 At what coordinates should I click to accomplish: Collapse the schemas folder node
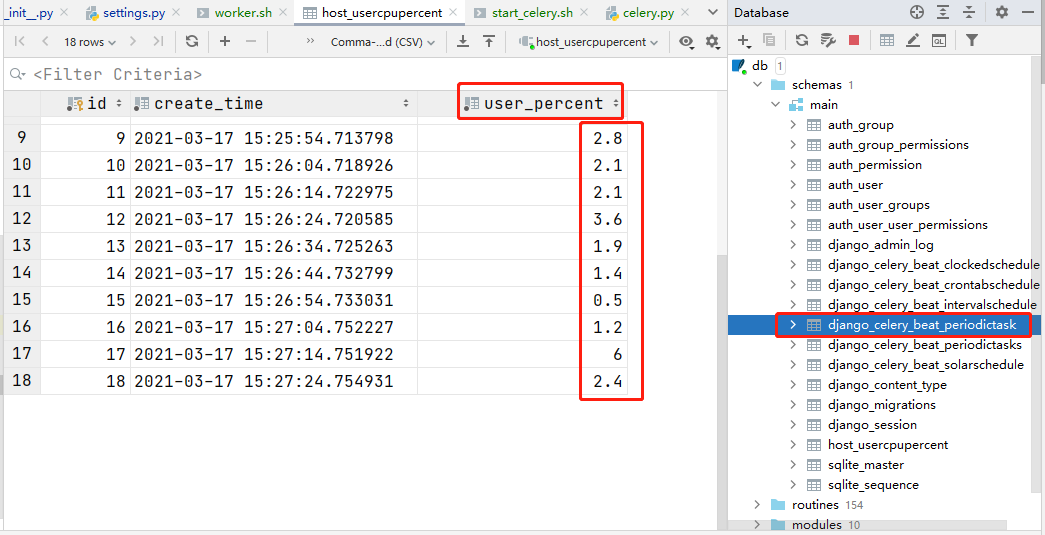click(757, 85)
